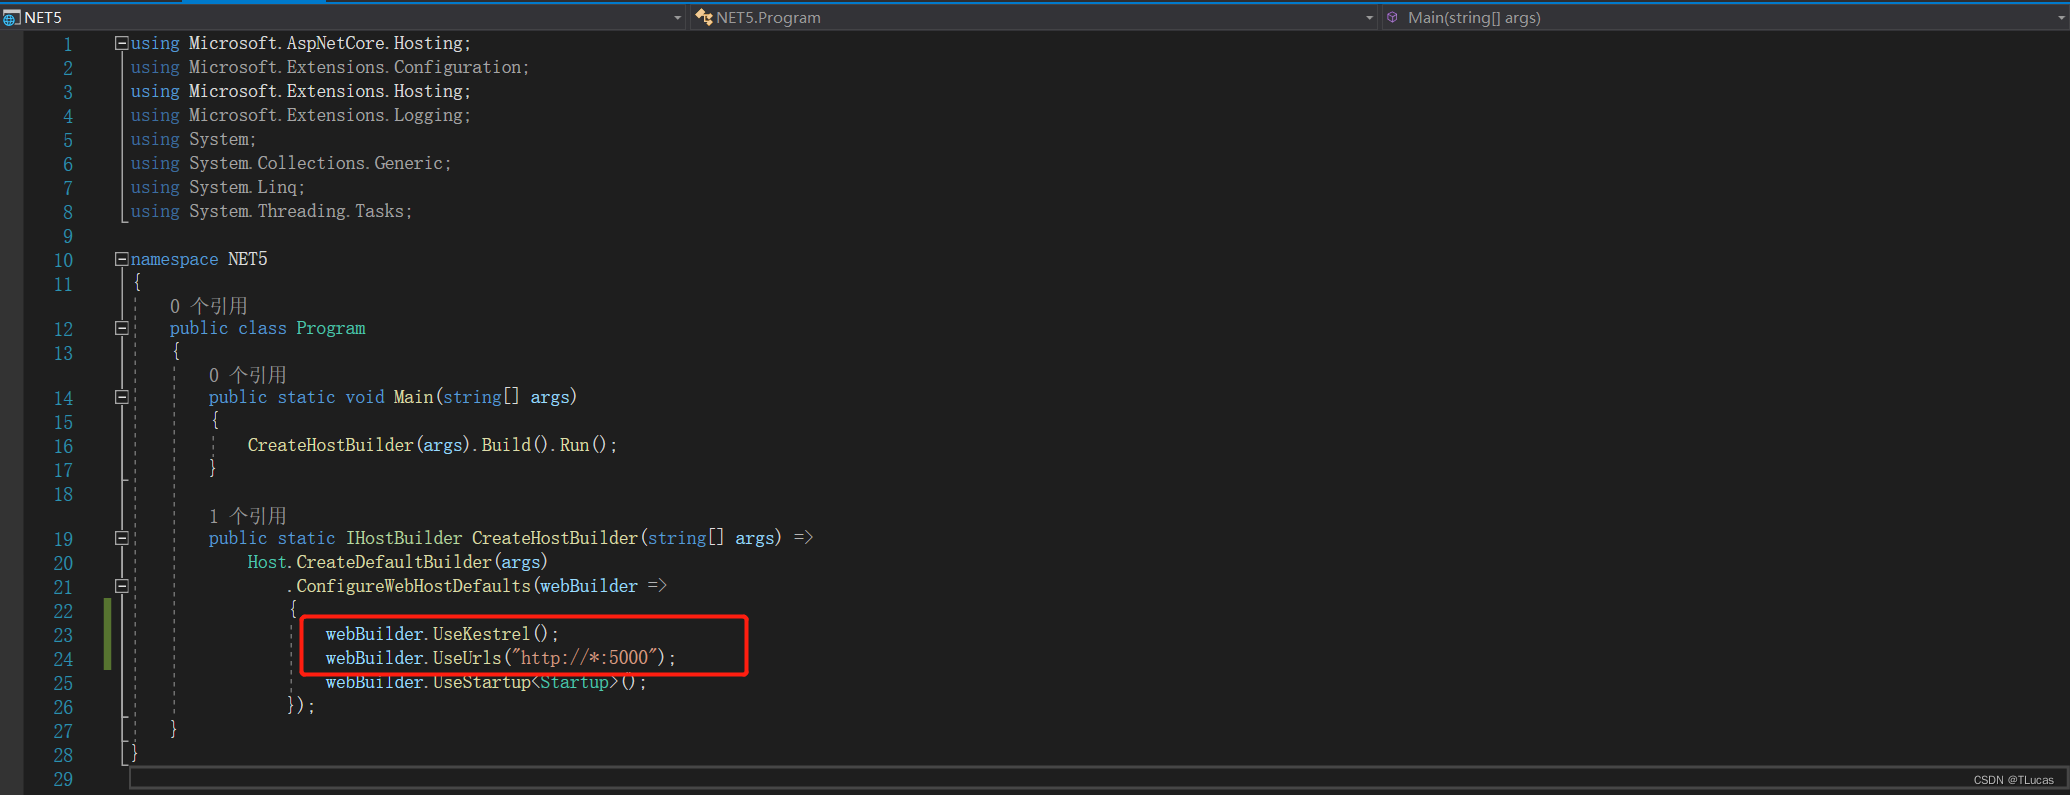Click 'Host' in Host.CreateDefaultBuilder

pos(267,562)
